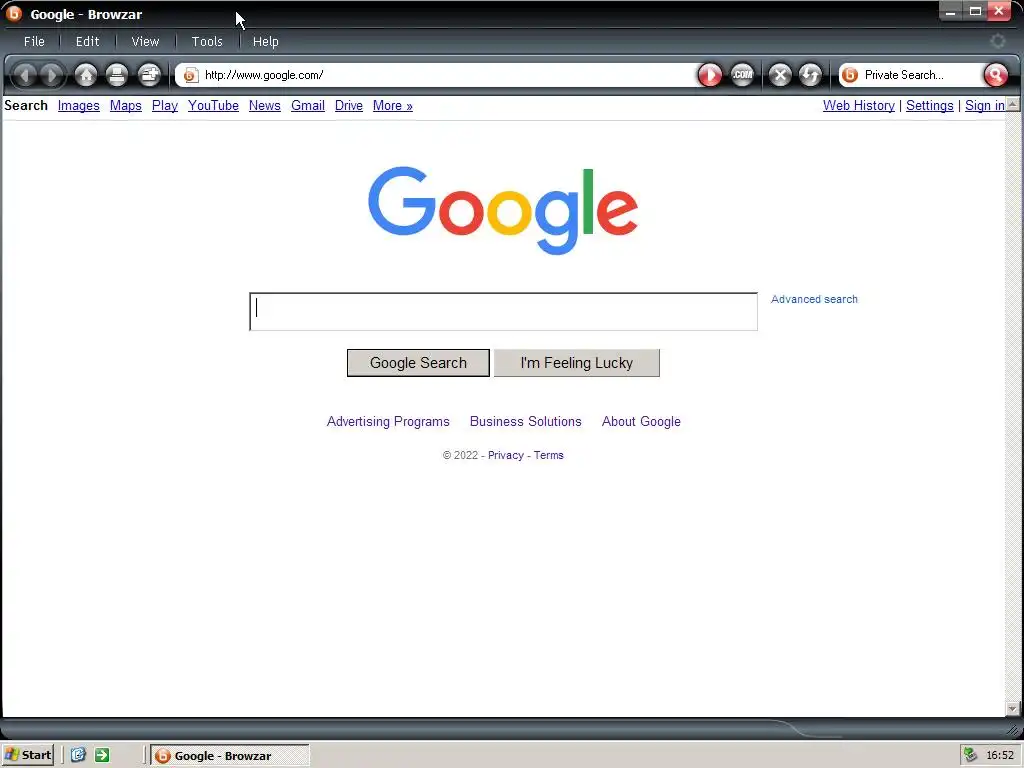
Task: Click the system tray network icon
Action: pos(970,756)
